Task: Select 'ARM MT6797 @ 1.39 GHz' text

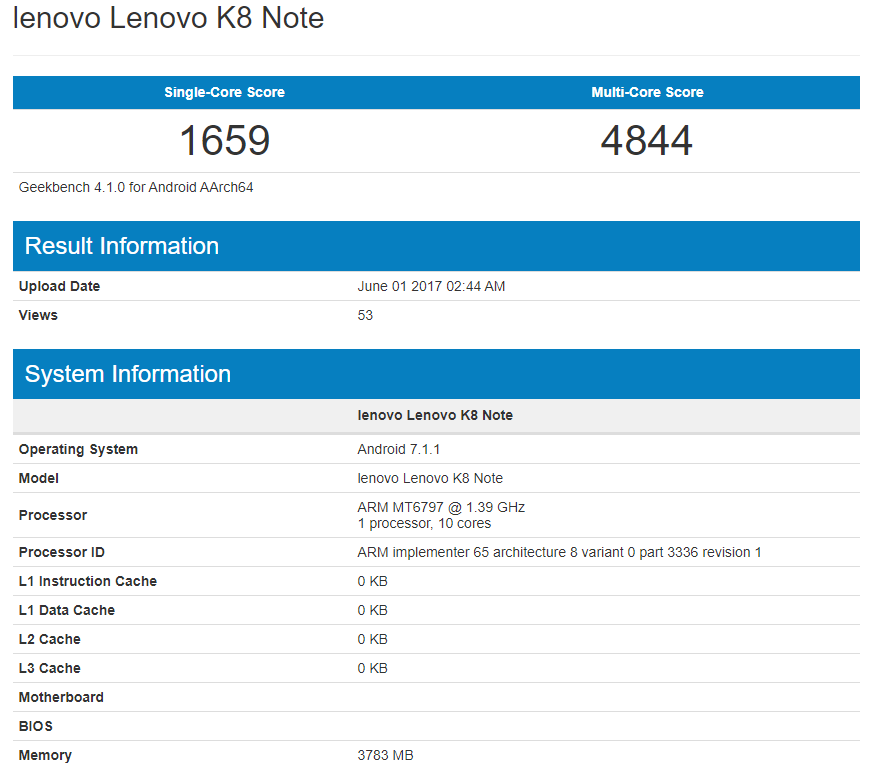Action: coord(441,507)
